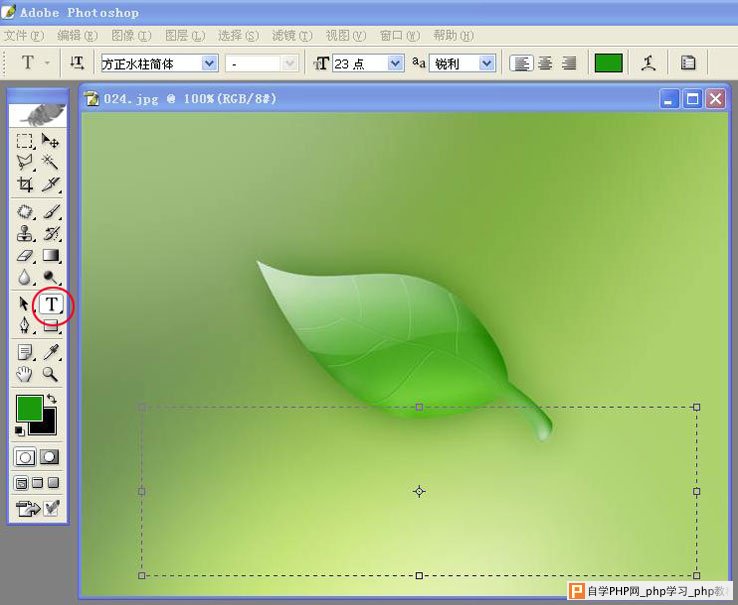Pick the Eyedropper tool
Image resolution: width=738 pixels, height=605 pixels.
tap(51, 352)
